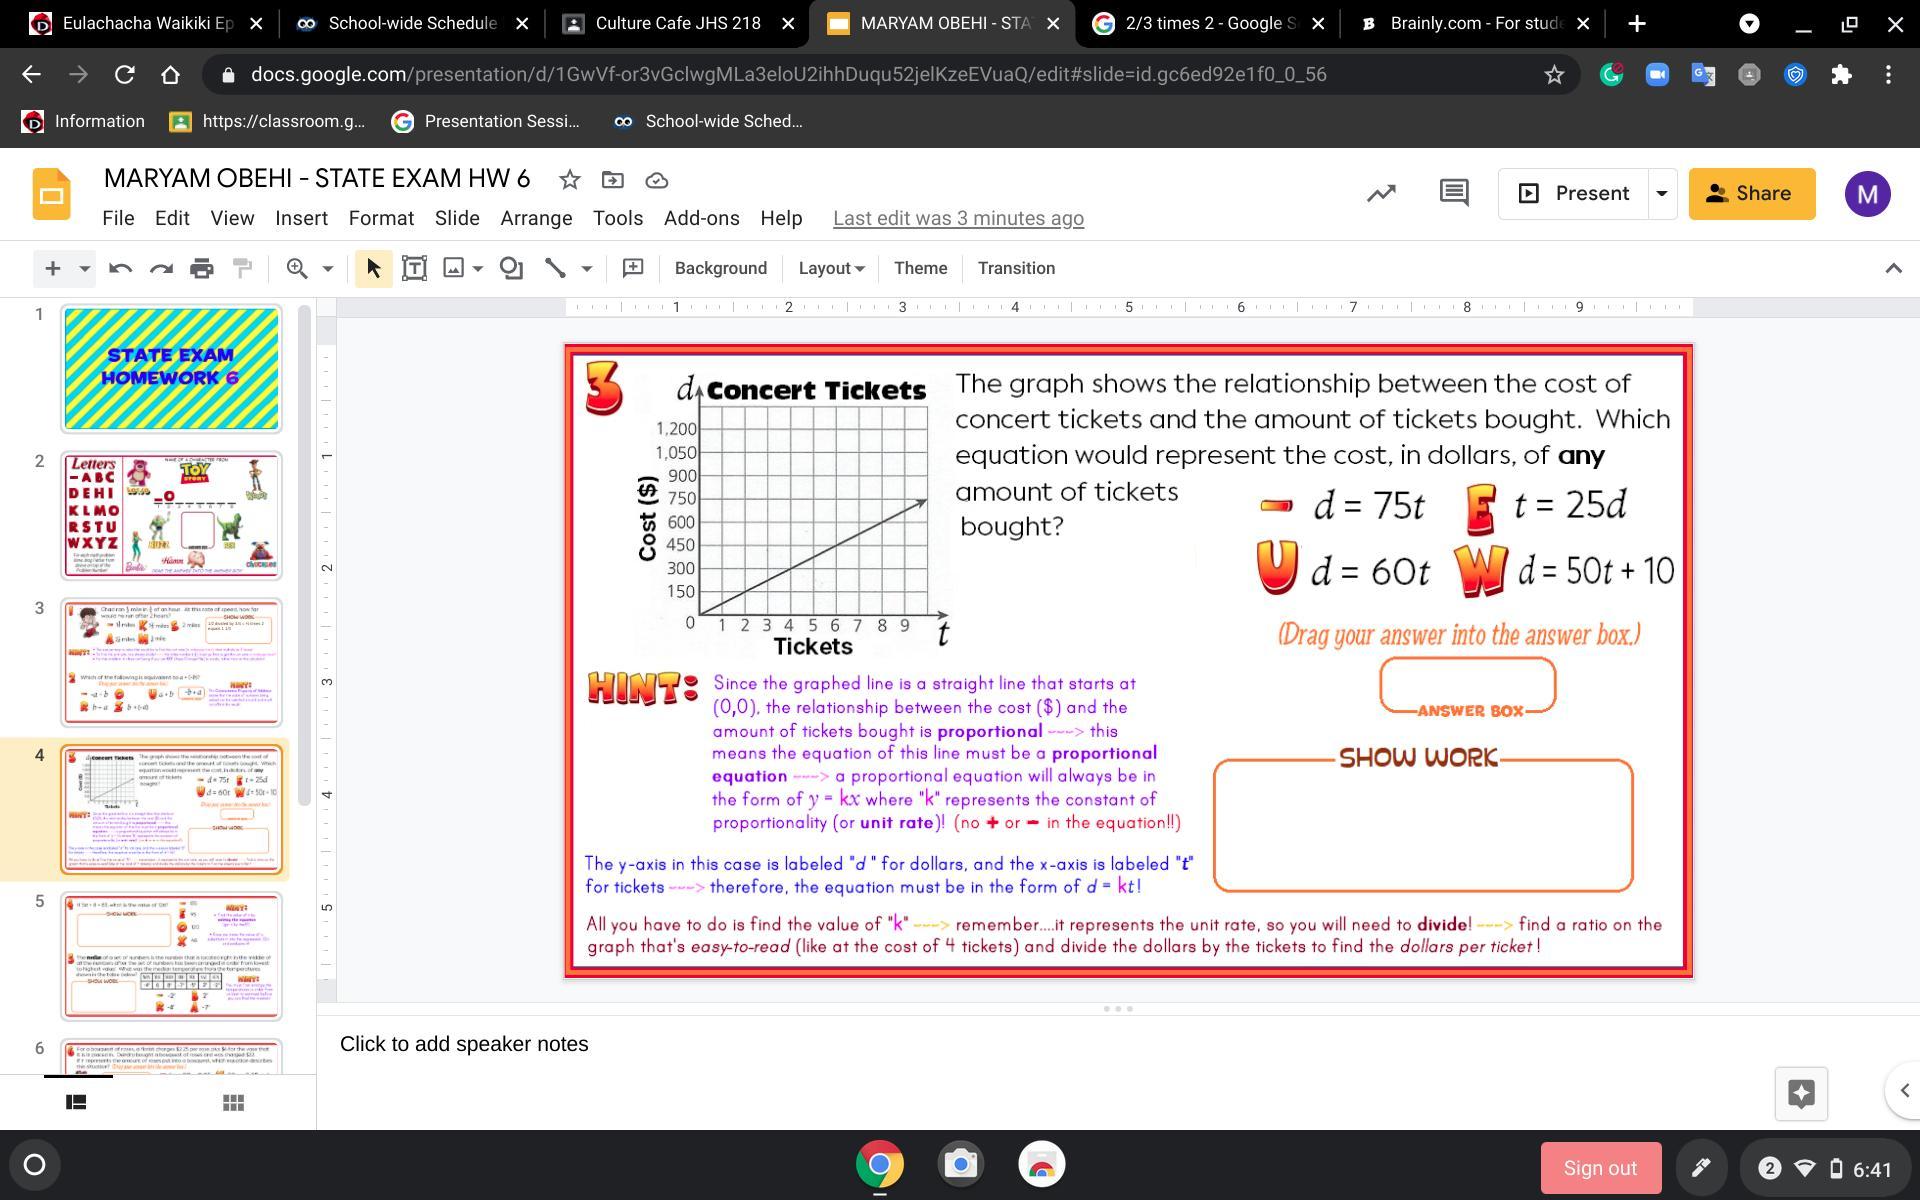Open the Insert menu
The width and height of the screenshot is (1920, 1200).
301,218
